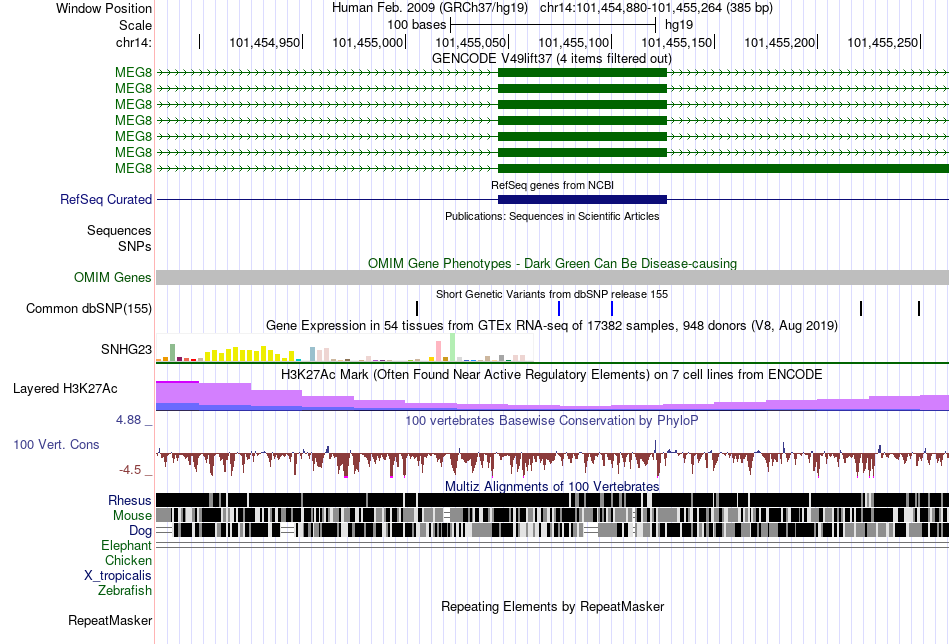Open the OMIM Genes track label
The height and width of the screenshot is (644, 950).
click(x=112, y=277)
